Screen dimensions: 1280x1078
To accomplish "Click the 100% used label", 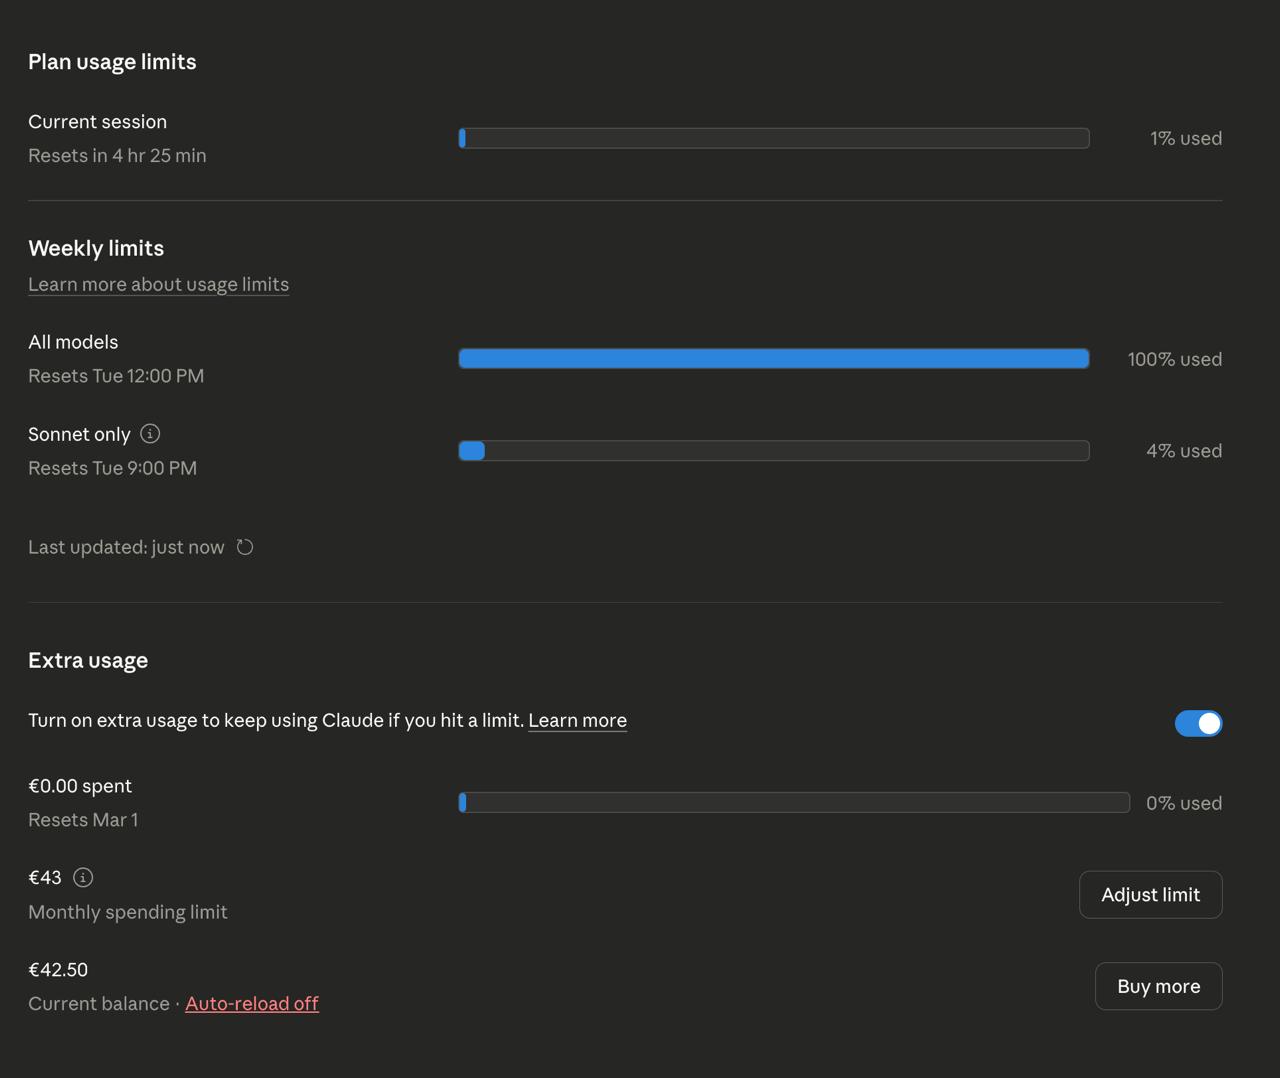I will click(1174, 359).
